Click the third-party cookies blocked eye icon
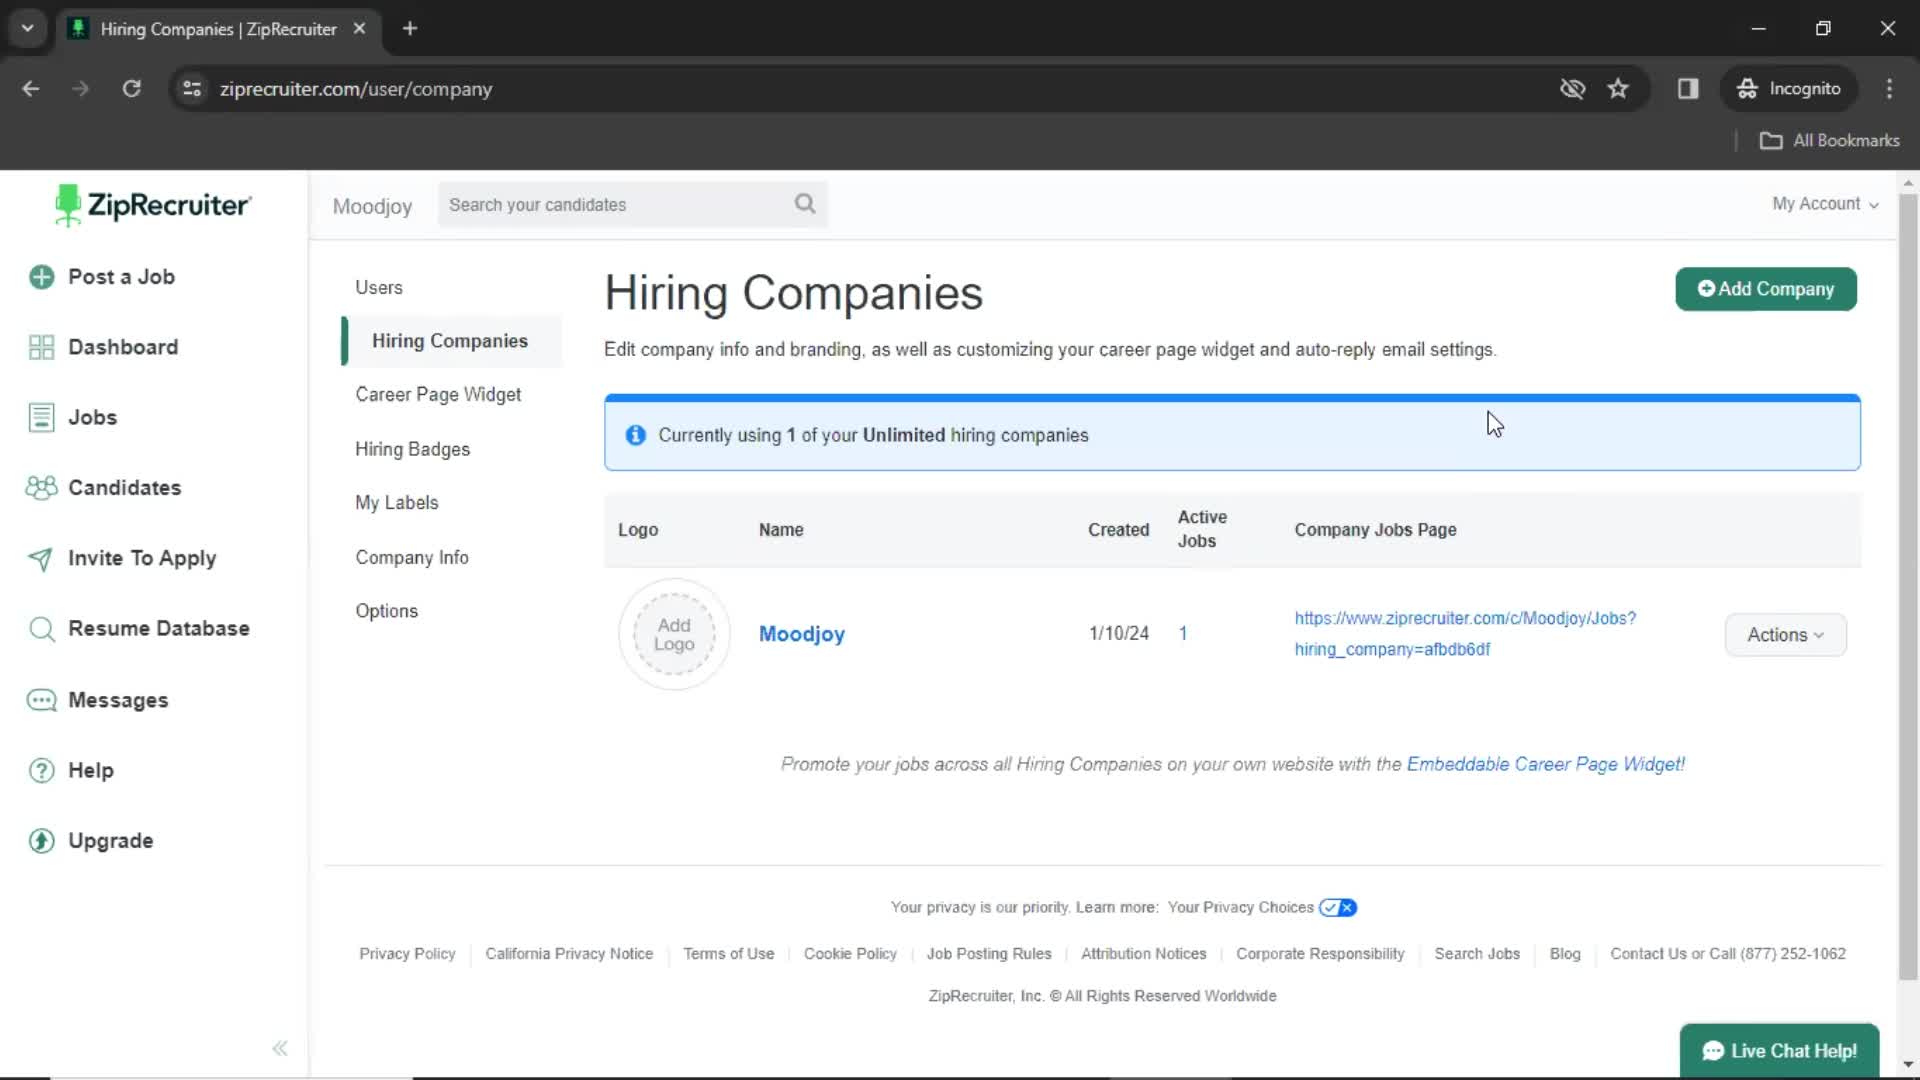The image size is (1920, 1080). click(x=1572, y=89)
